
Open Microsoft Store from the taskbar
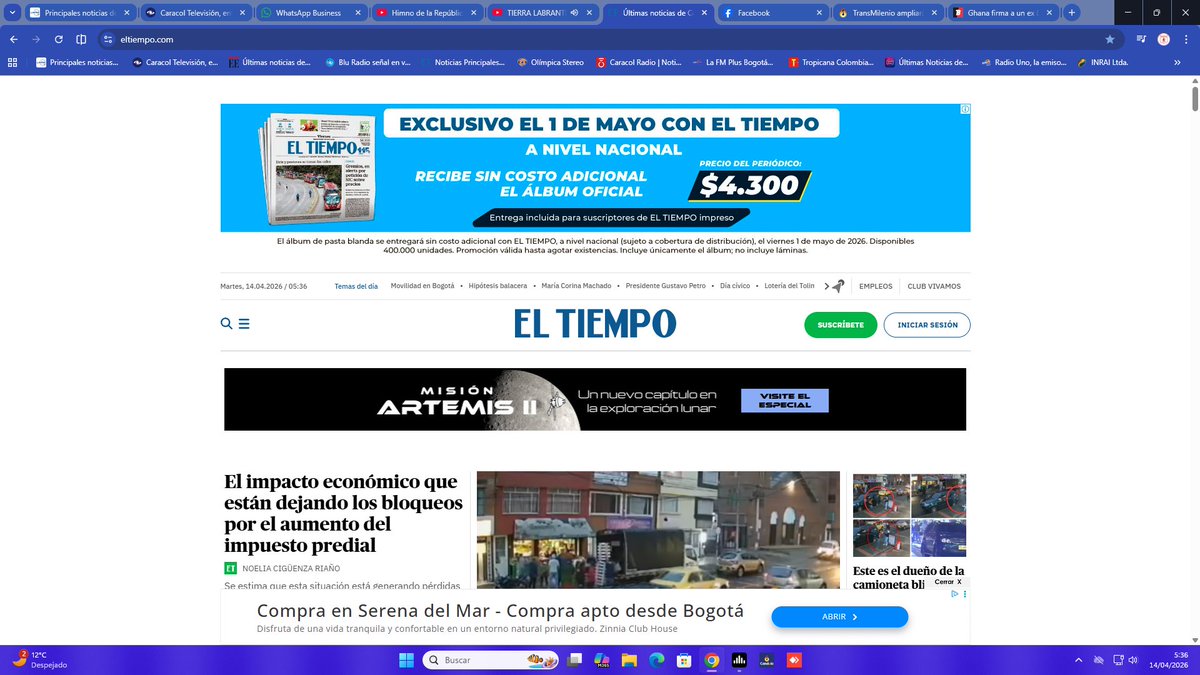coord(684,660)
